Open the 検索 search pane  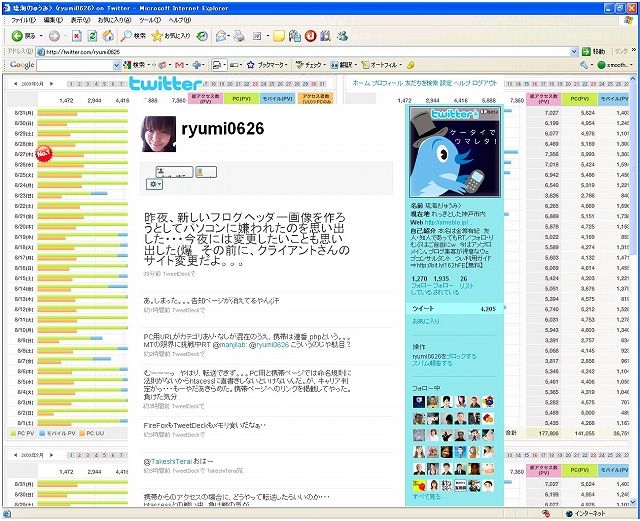133,36
